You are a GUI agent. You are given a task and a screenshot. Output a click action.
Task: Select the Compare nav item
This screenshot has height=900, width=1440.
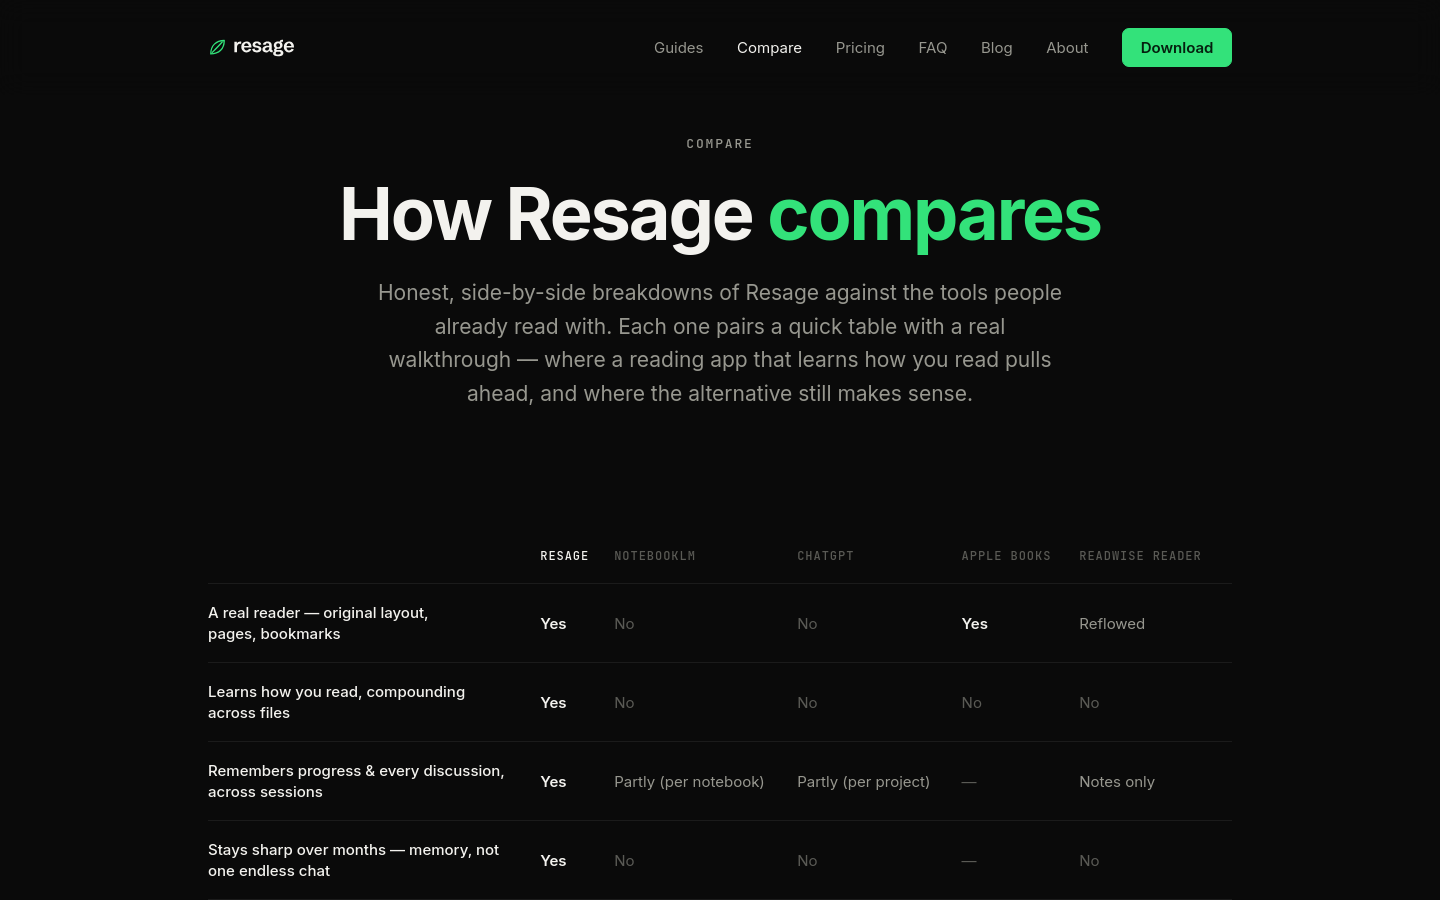click(x=769, y=48)
